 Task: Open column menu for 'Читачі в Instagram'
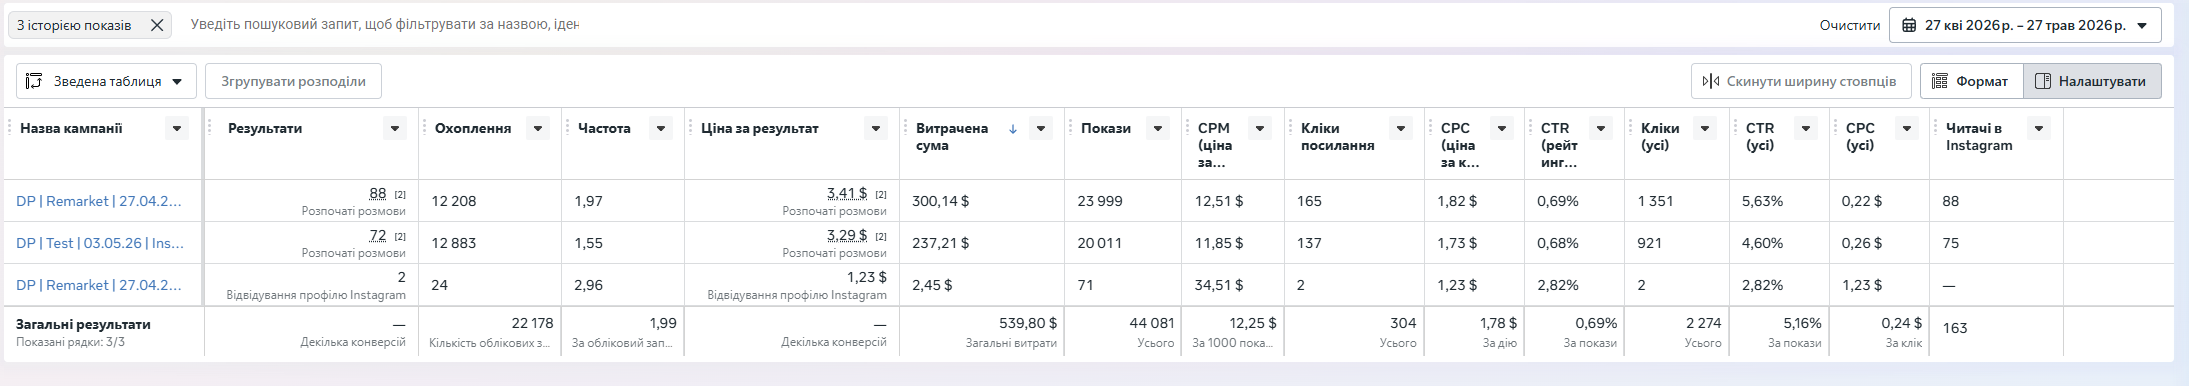(2039, 128)
